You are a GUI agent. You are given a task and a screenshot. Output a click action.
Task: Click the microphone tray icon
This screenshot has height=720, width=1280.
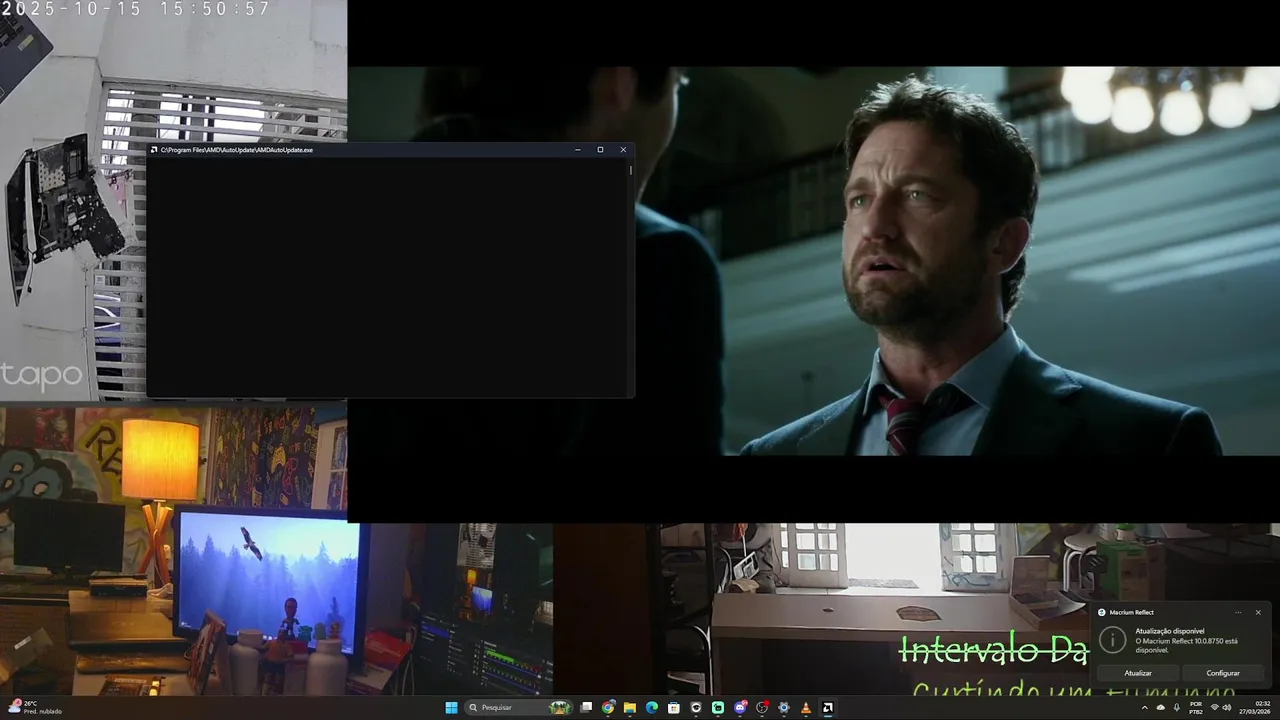1177,708
